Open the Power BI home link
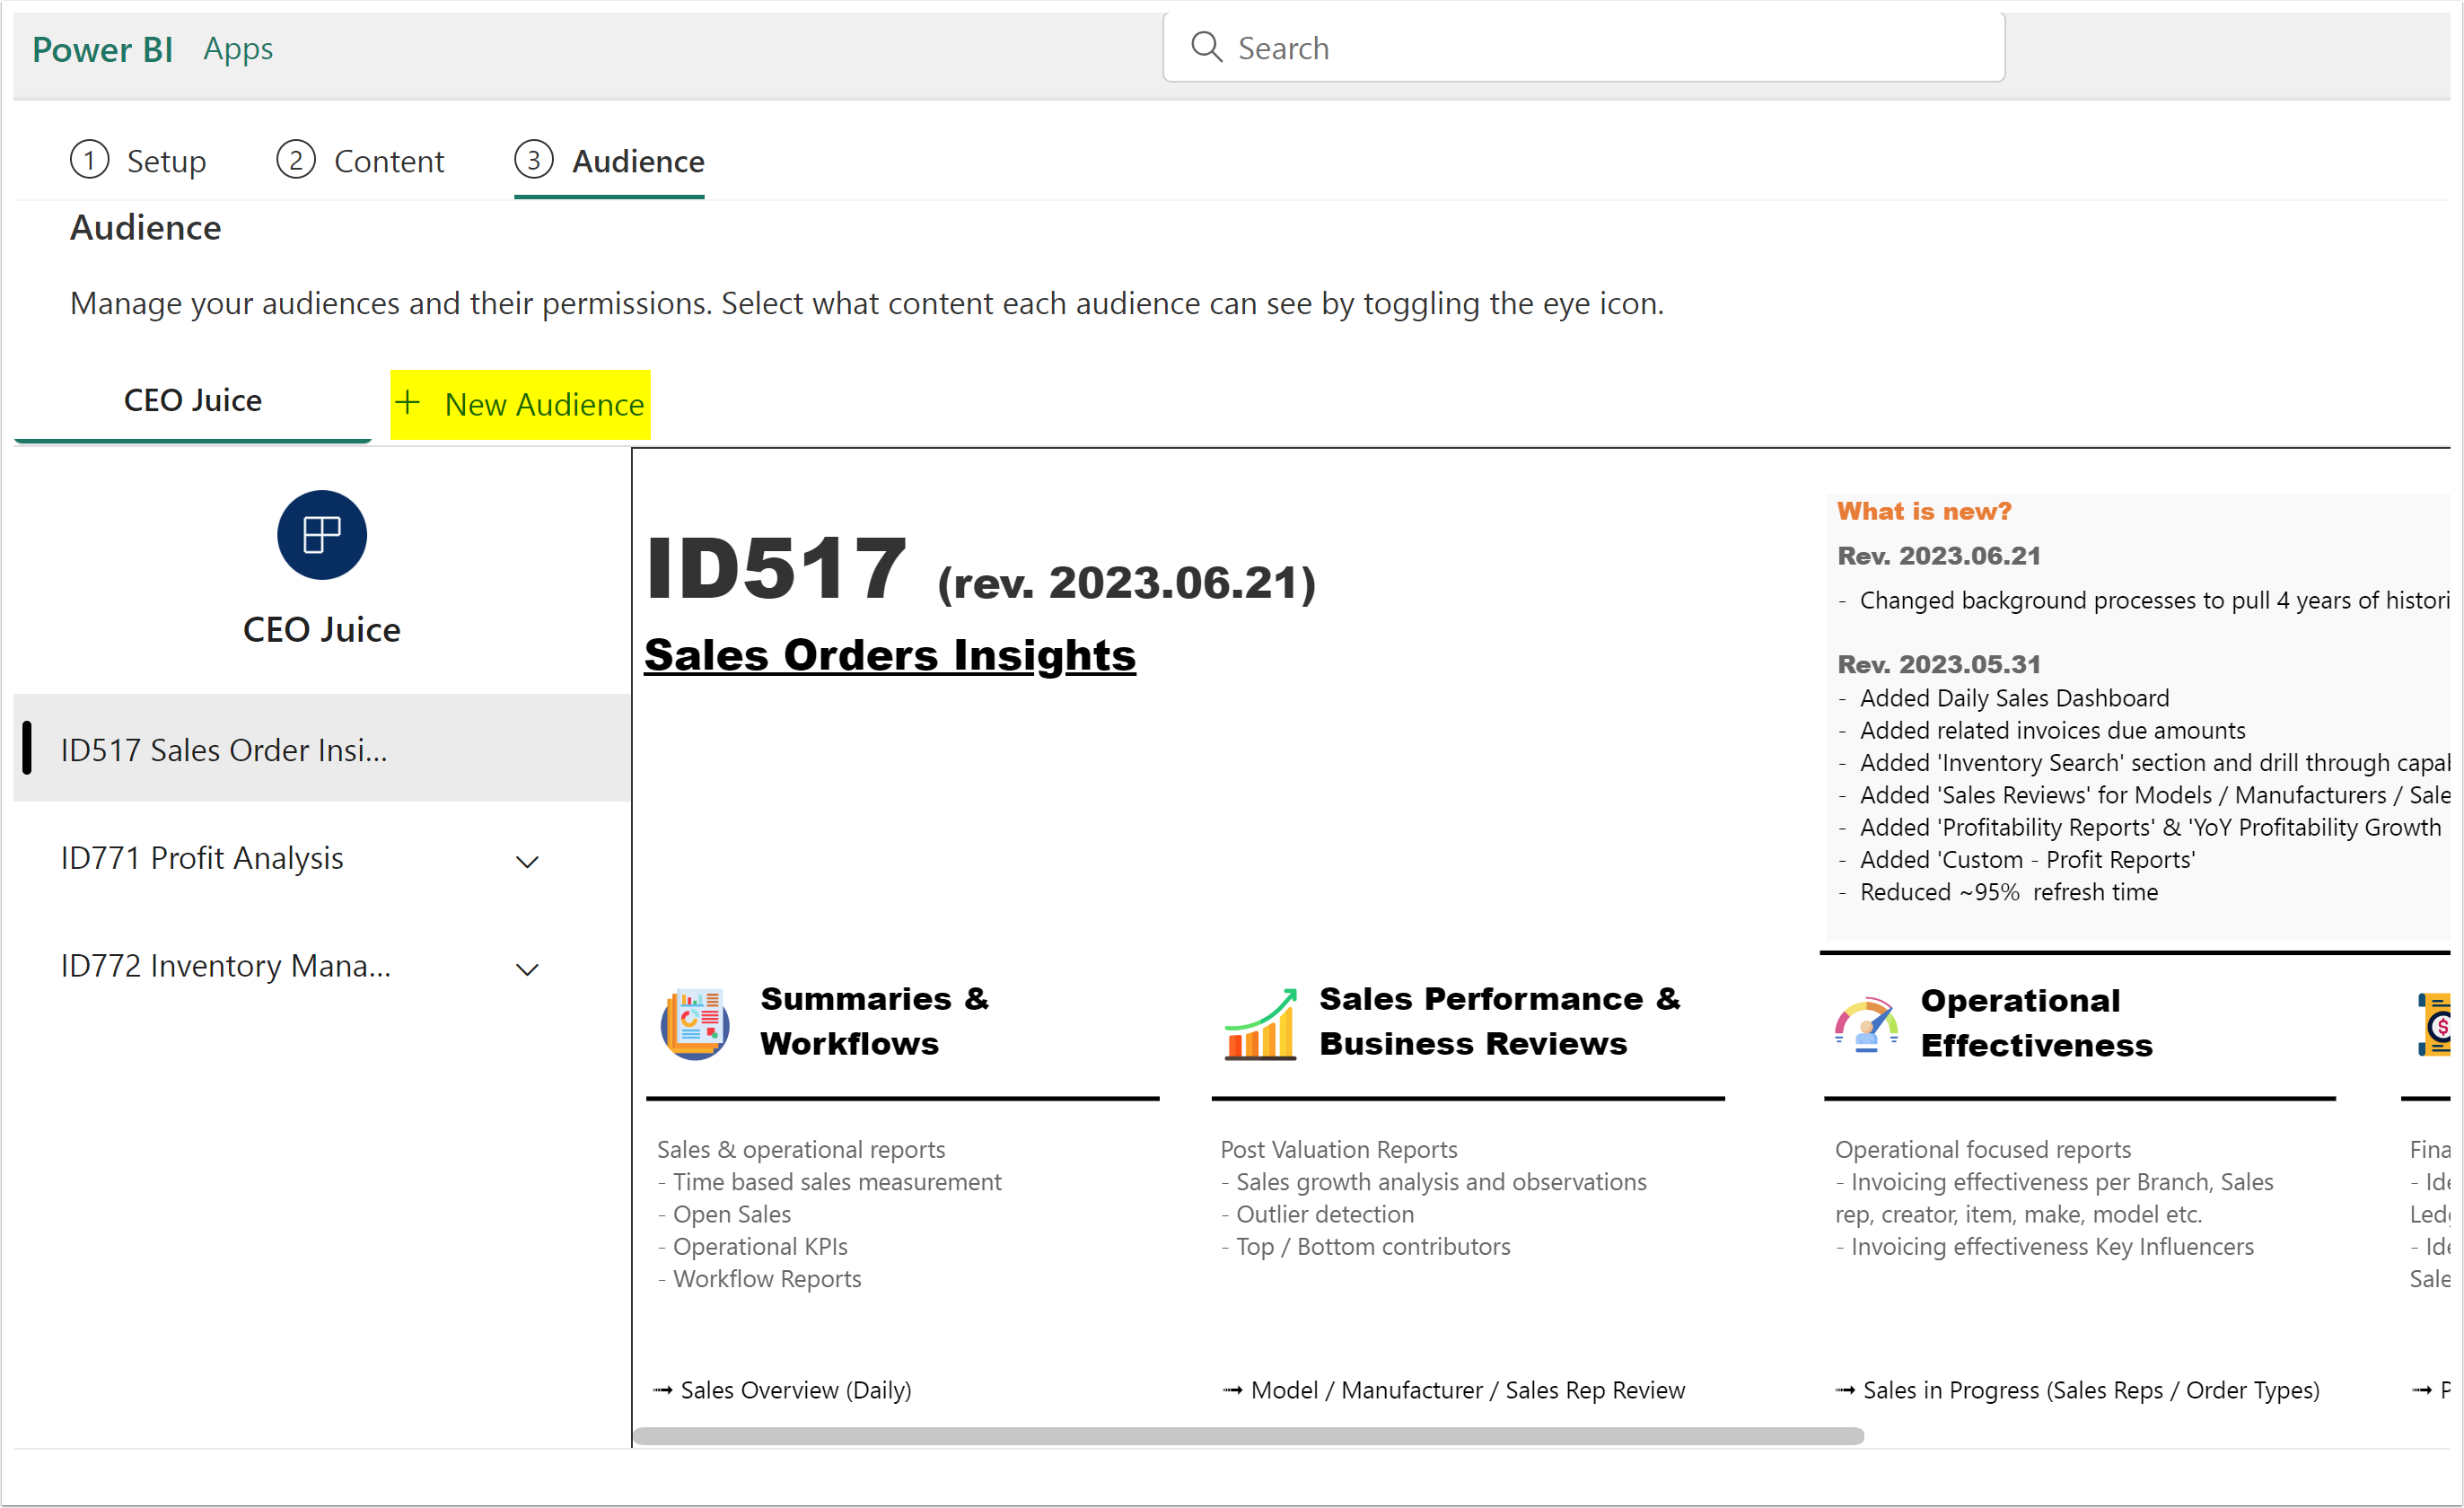The width and height of the screenshot is (2464, 1508). (102, 49)
